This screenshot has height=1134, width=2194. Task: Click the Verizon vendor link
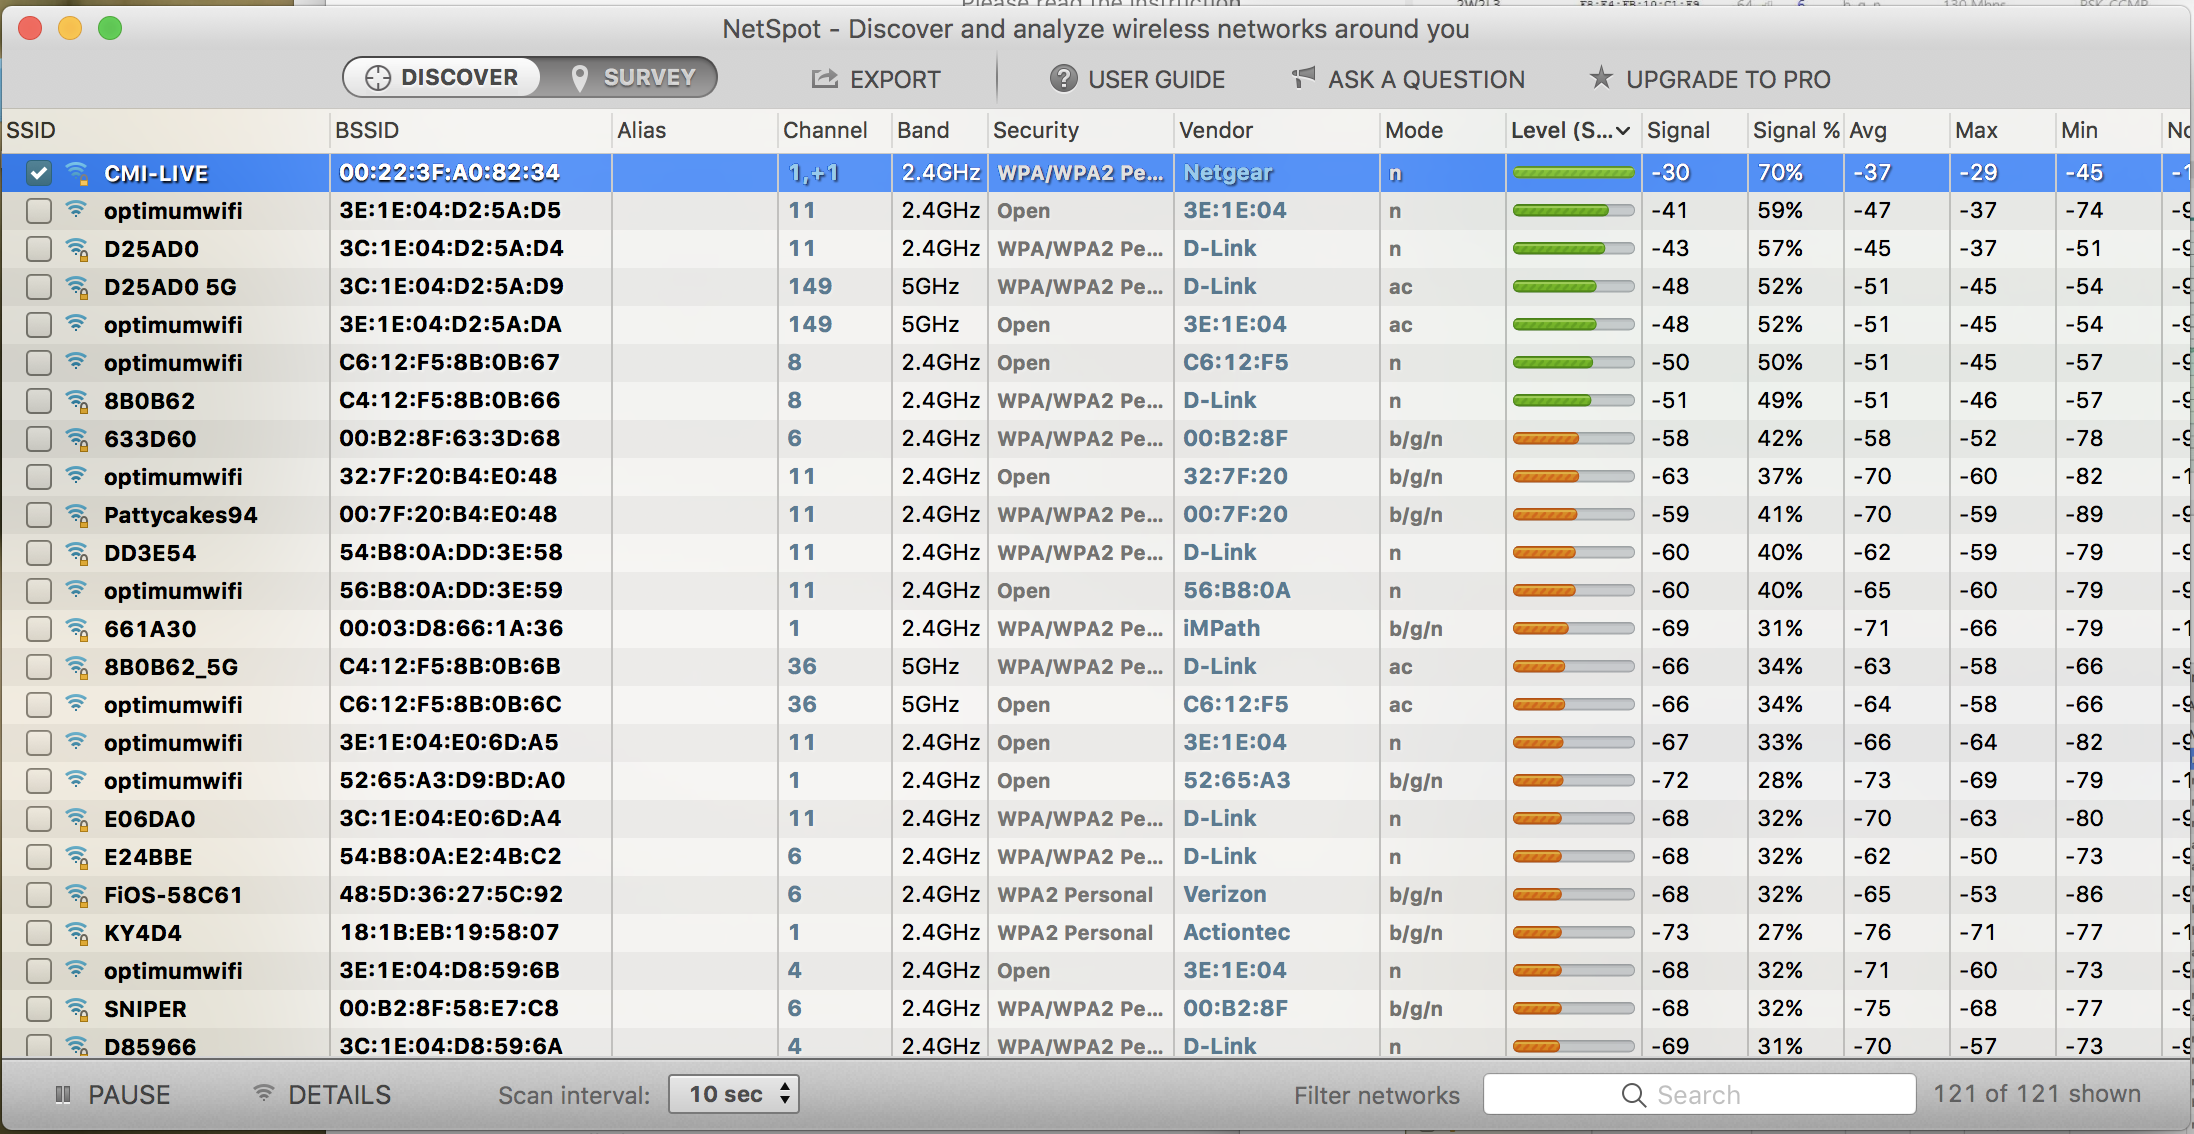1224,895
